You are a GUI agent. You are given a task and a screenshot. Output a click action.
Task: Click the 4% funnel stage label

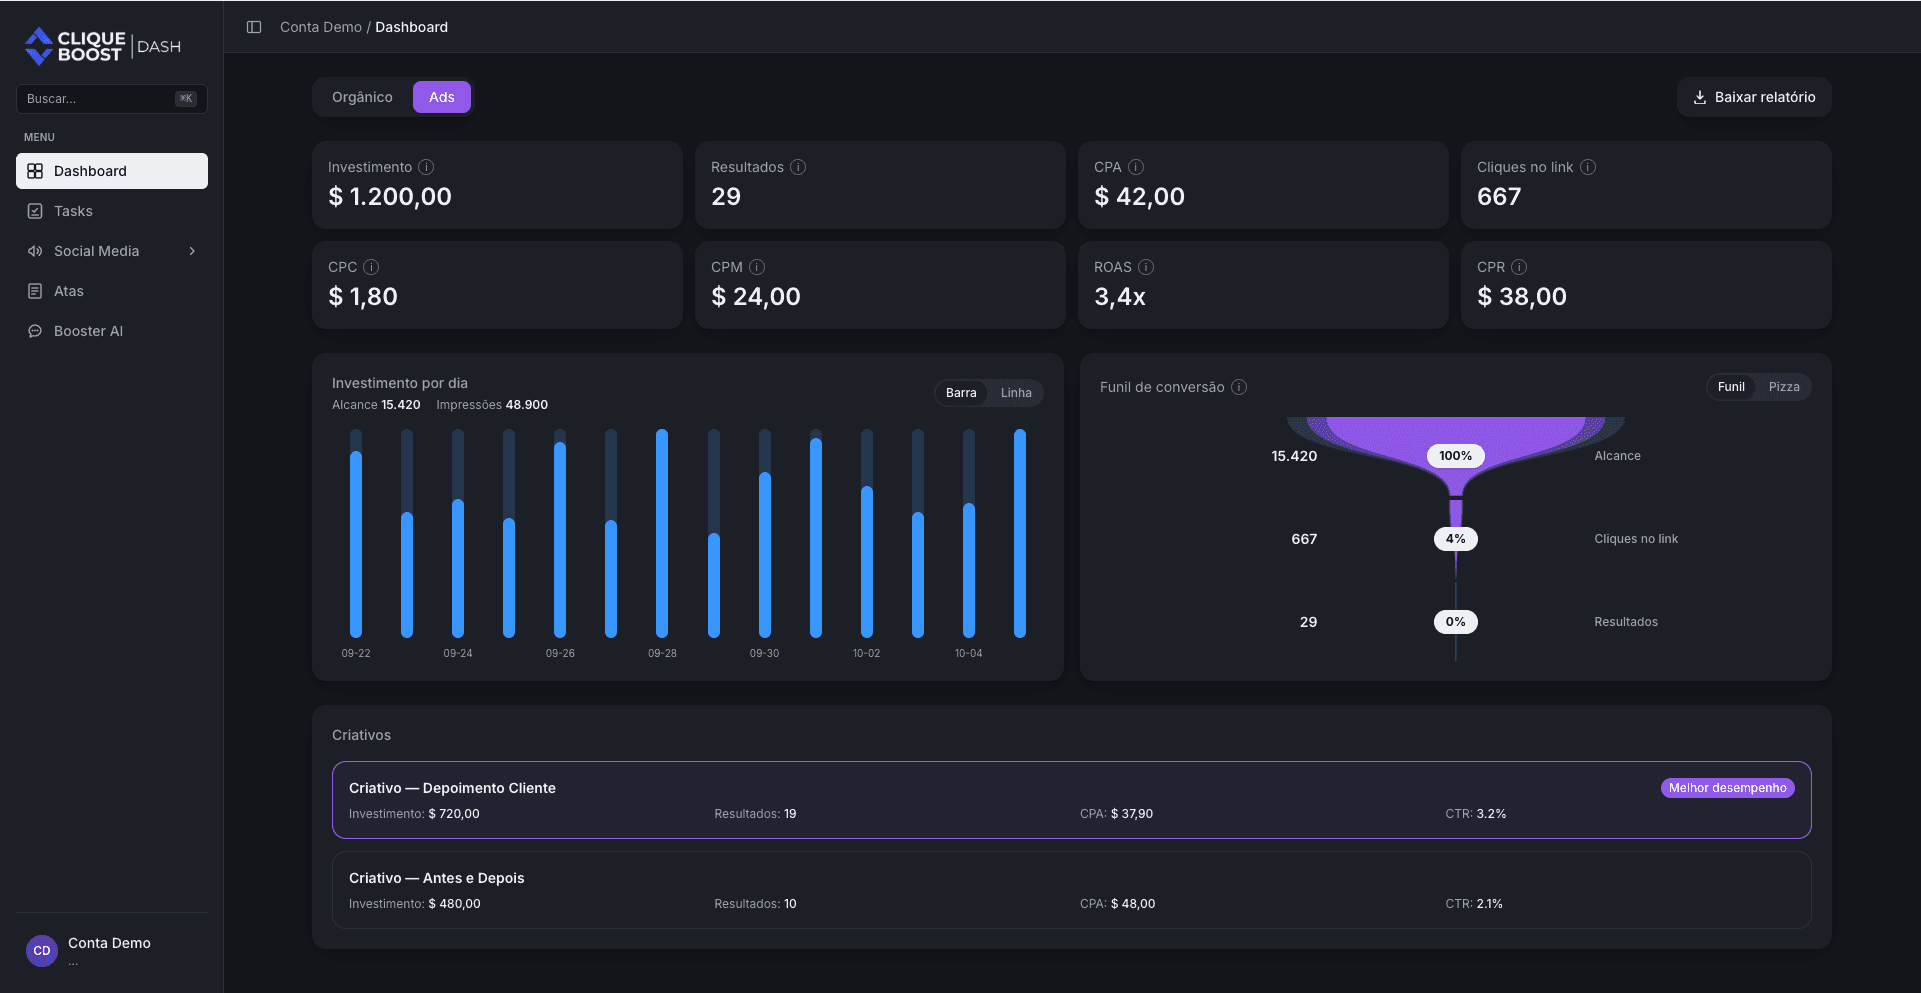tap(1456, 539)
